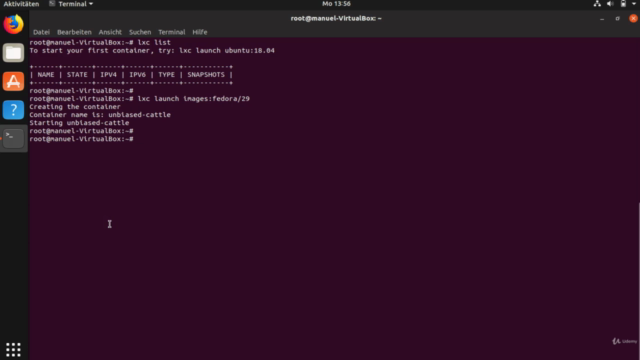Click the IPV6 column header
This screenshot has height=360, width=640.
138,75
